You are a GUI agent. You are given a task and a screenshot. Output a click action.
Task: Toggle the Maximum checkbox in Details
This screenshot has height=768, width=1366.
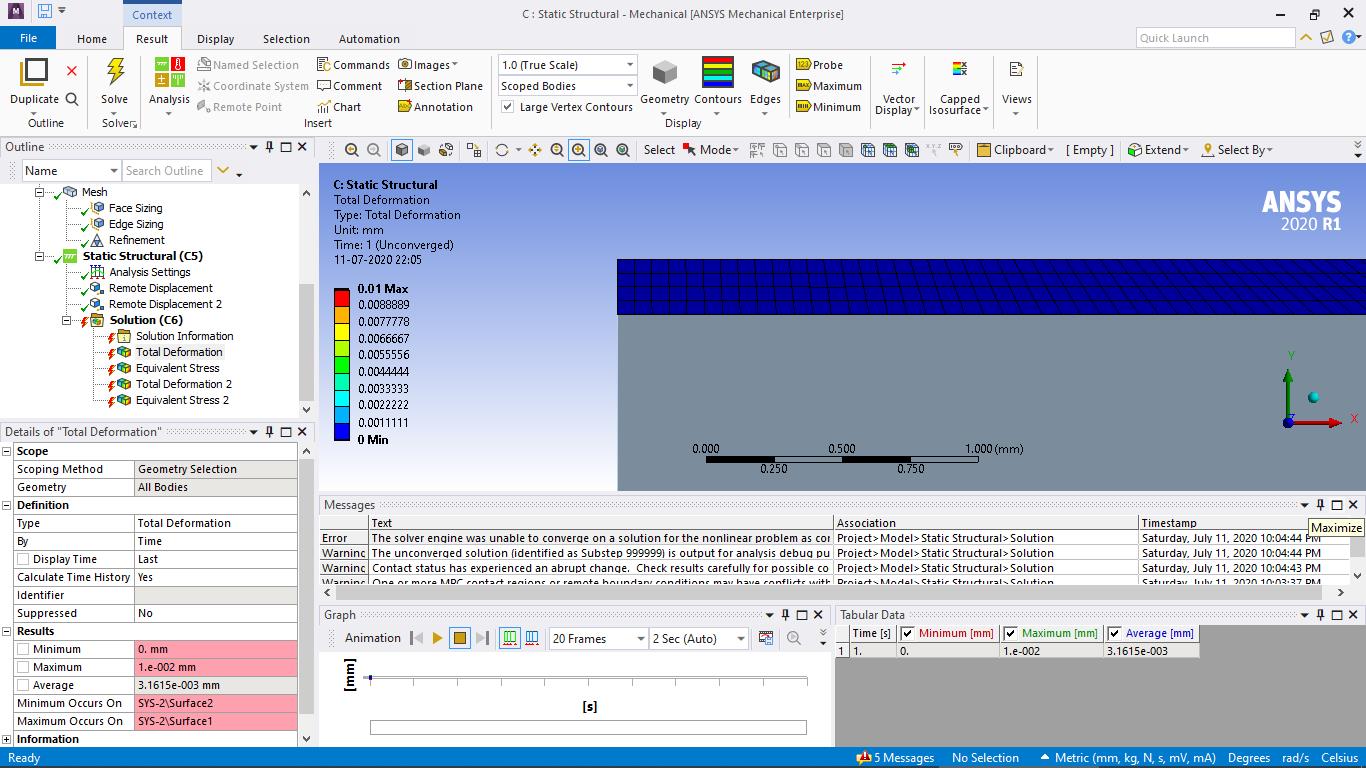click(x=23, y=667)
